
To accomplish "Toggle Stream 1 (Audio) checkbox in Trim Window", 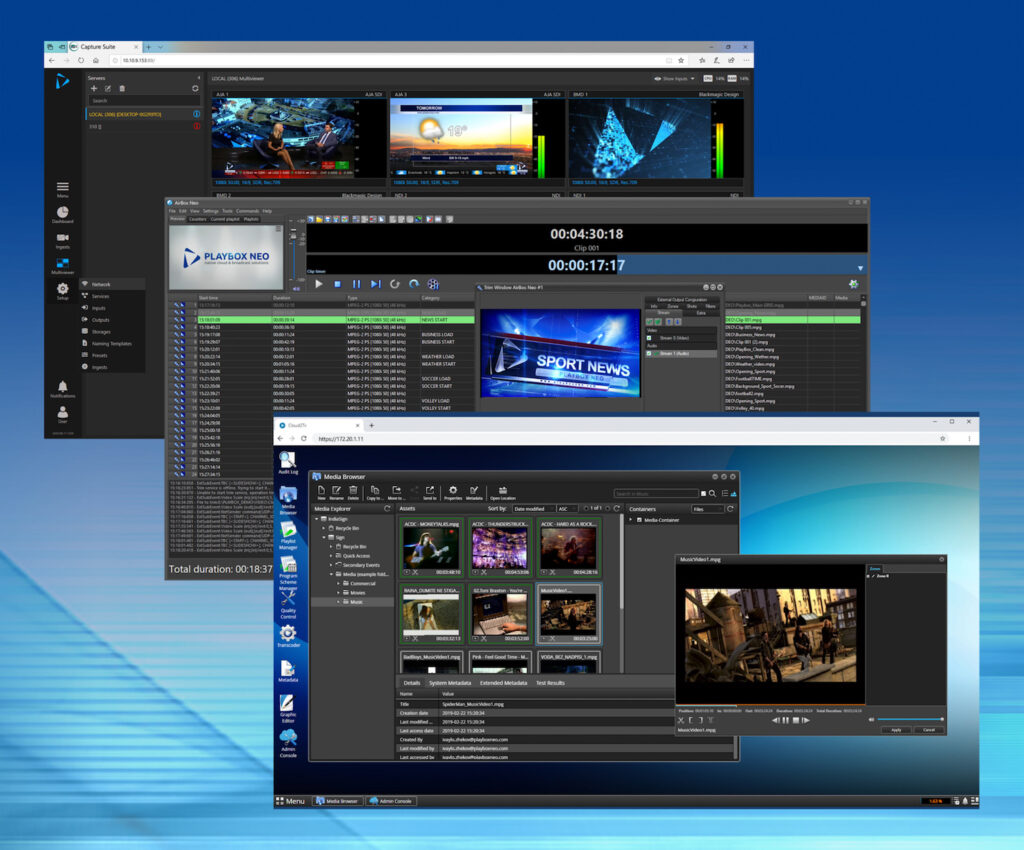I will click(648, 353).
